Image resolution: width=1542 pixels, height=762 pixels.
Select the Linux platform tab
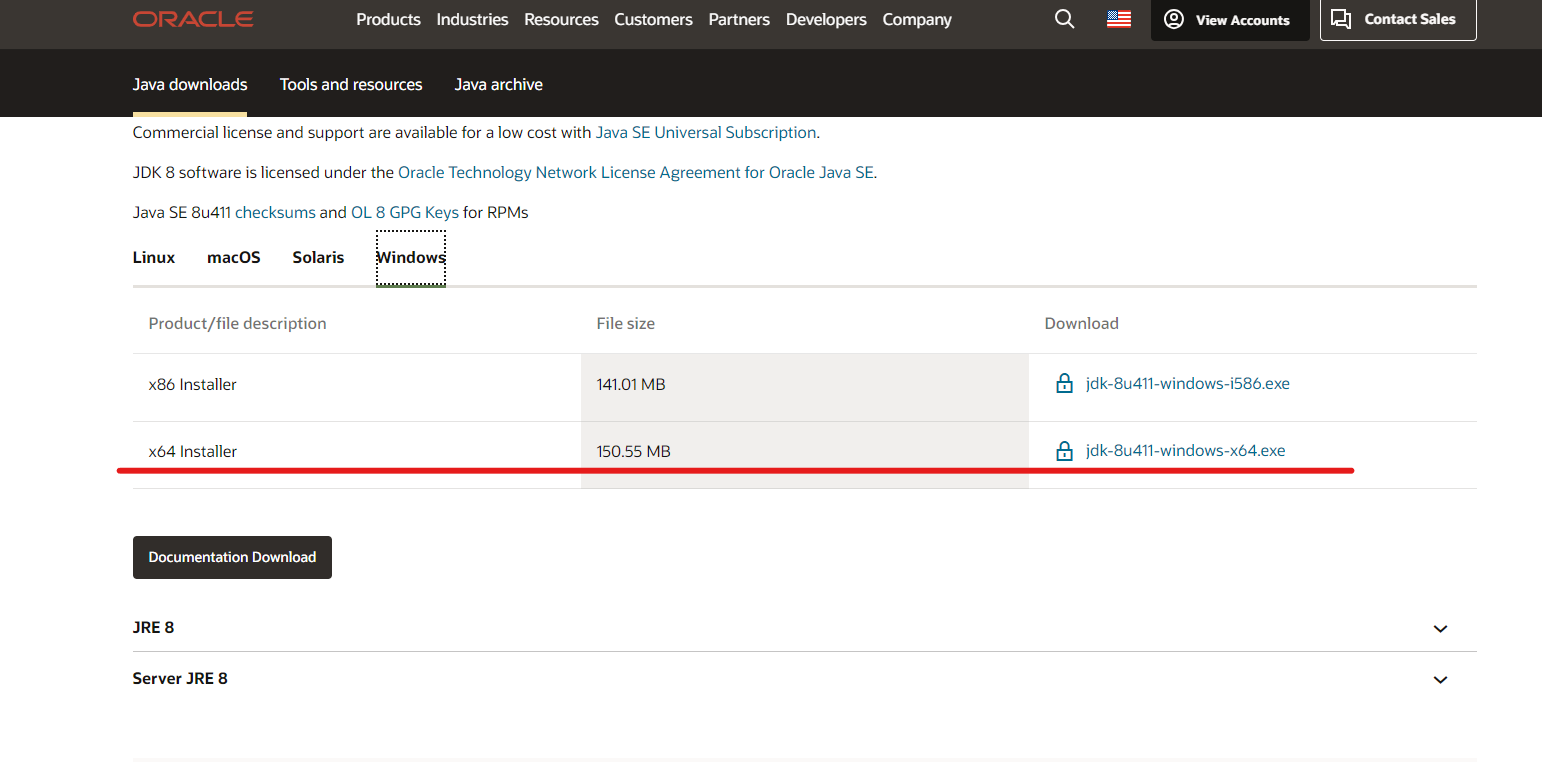[154, 258]
